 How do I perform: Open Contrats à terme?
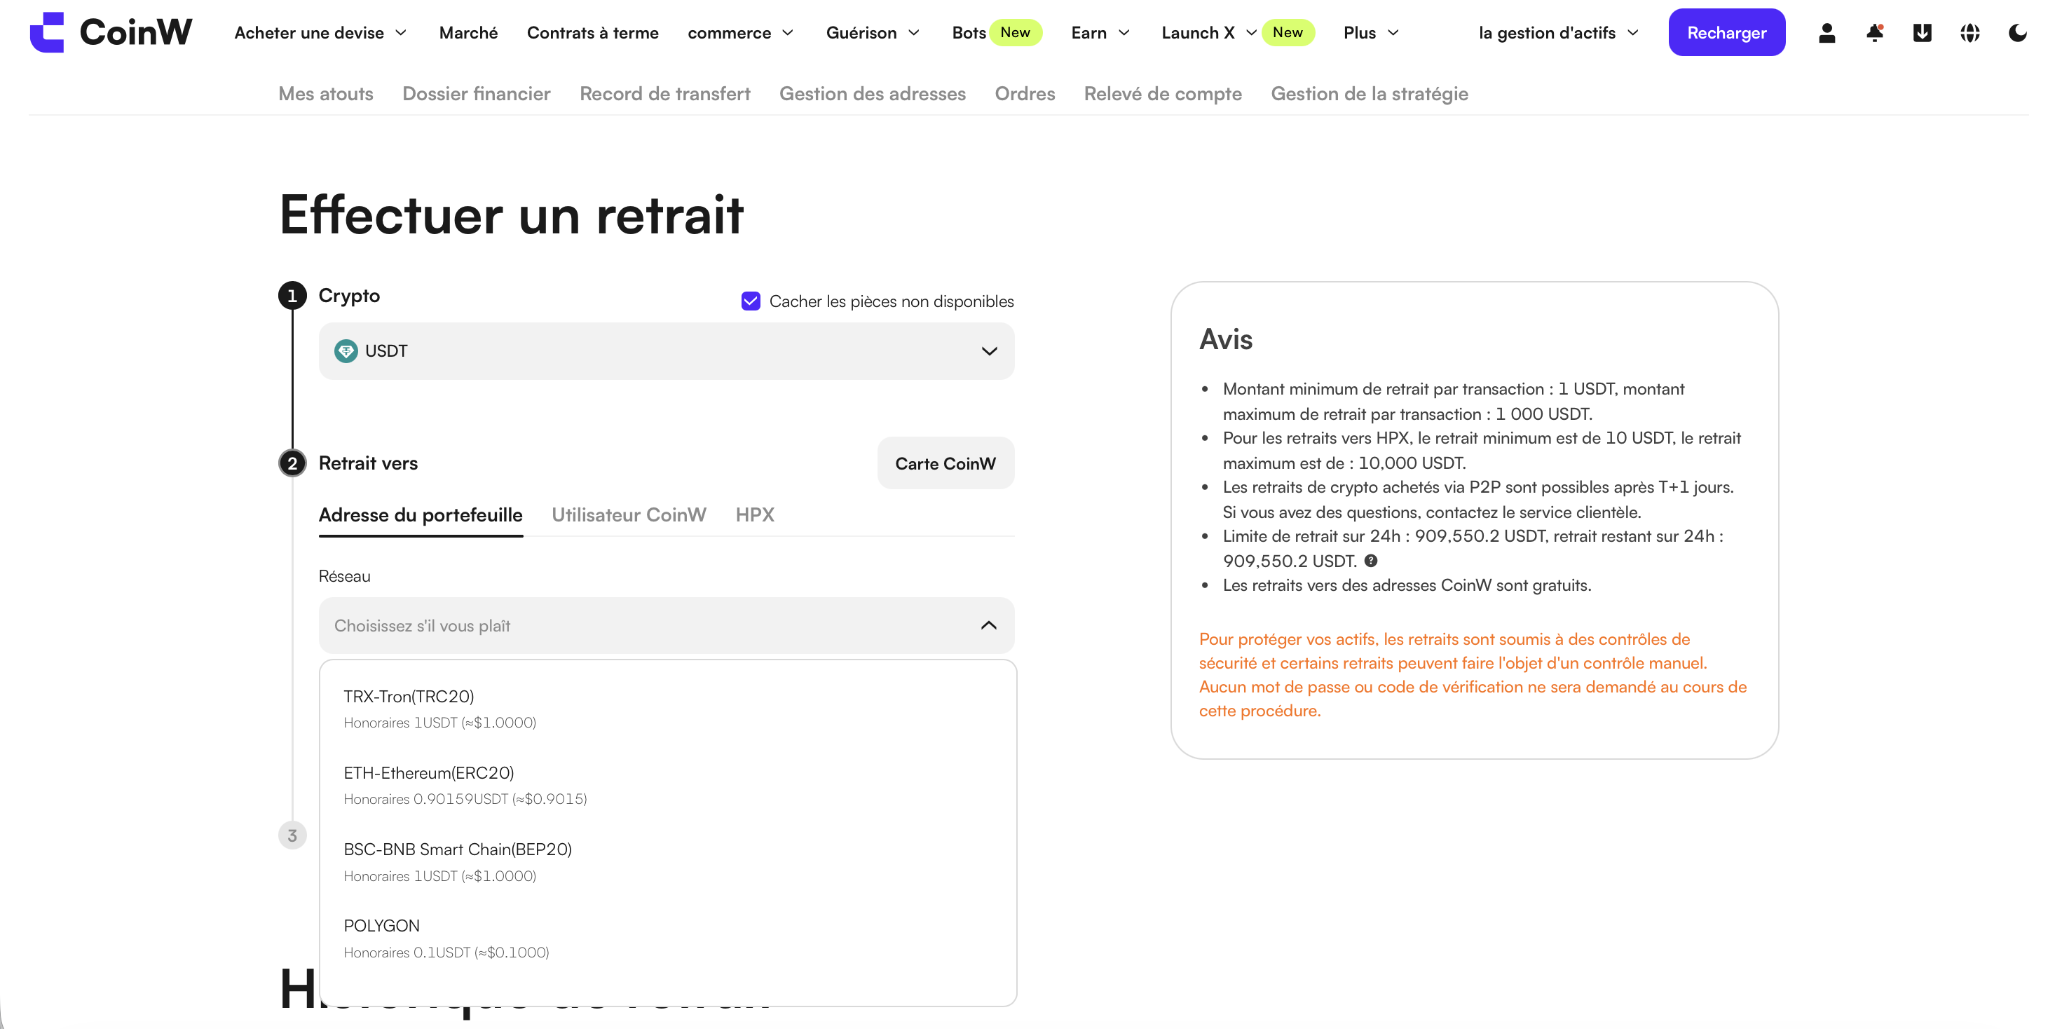[593, 33]
